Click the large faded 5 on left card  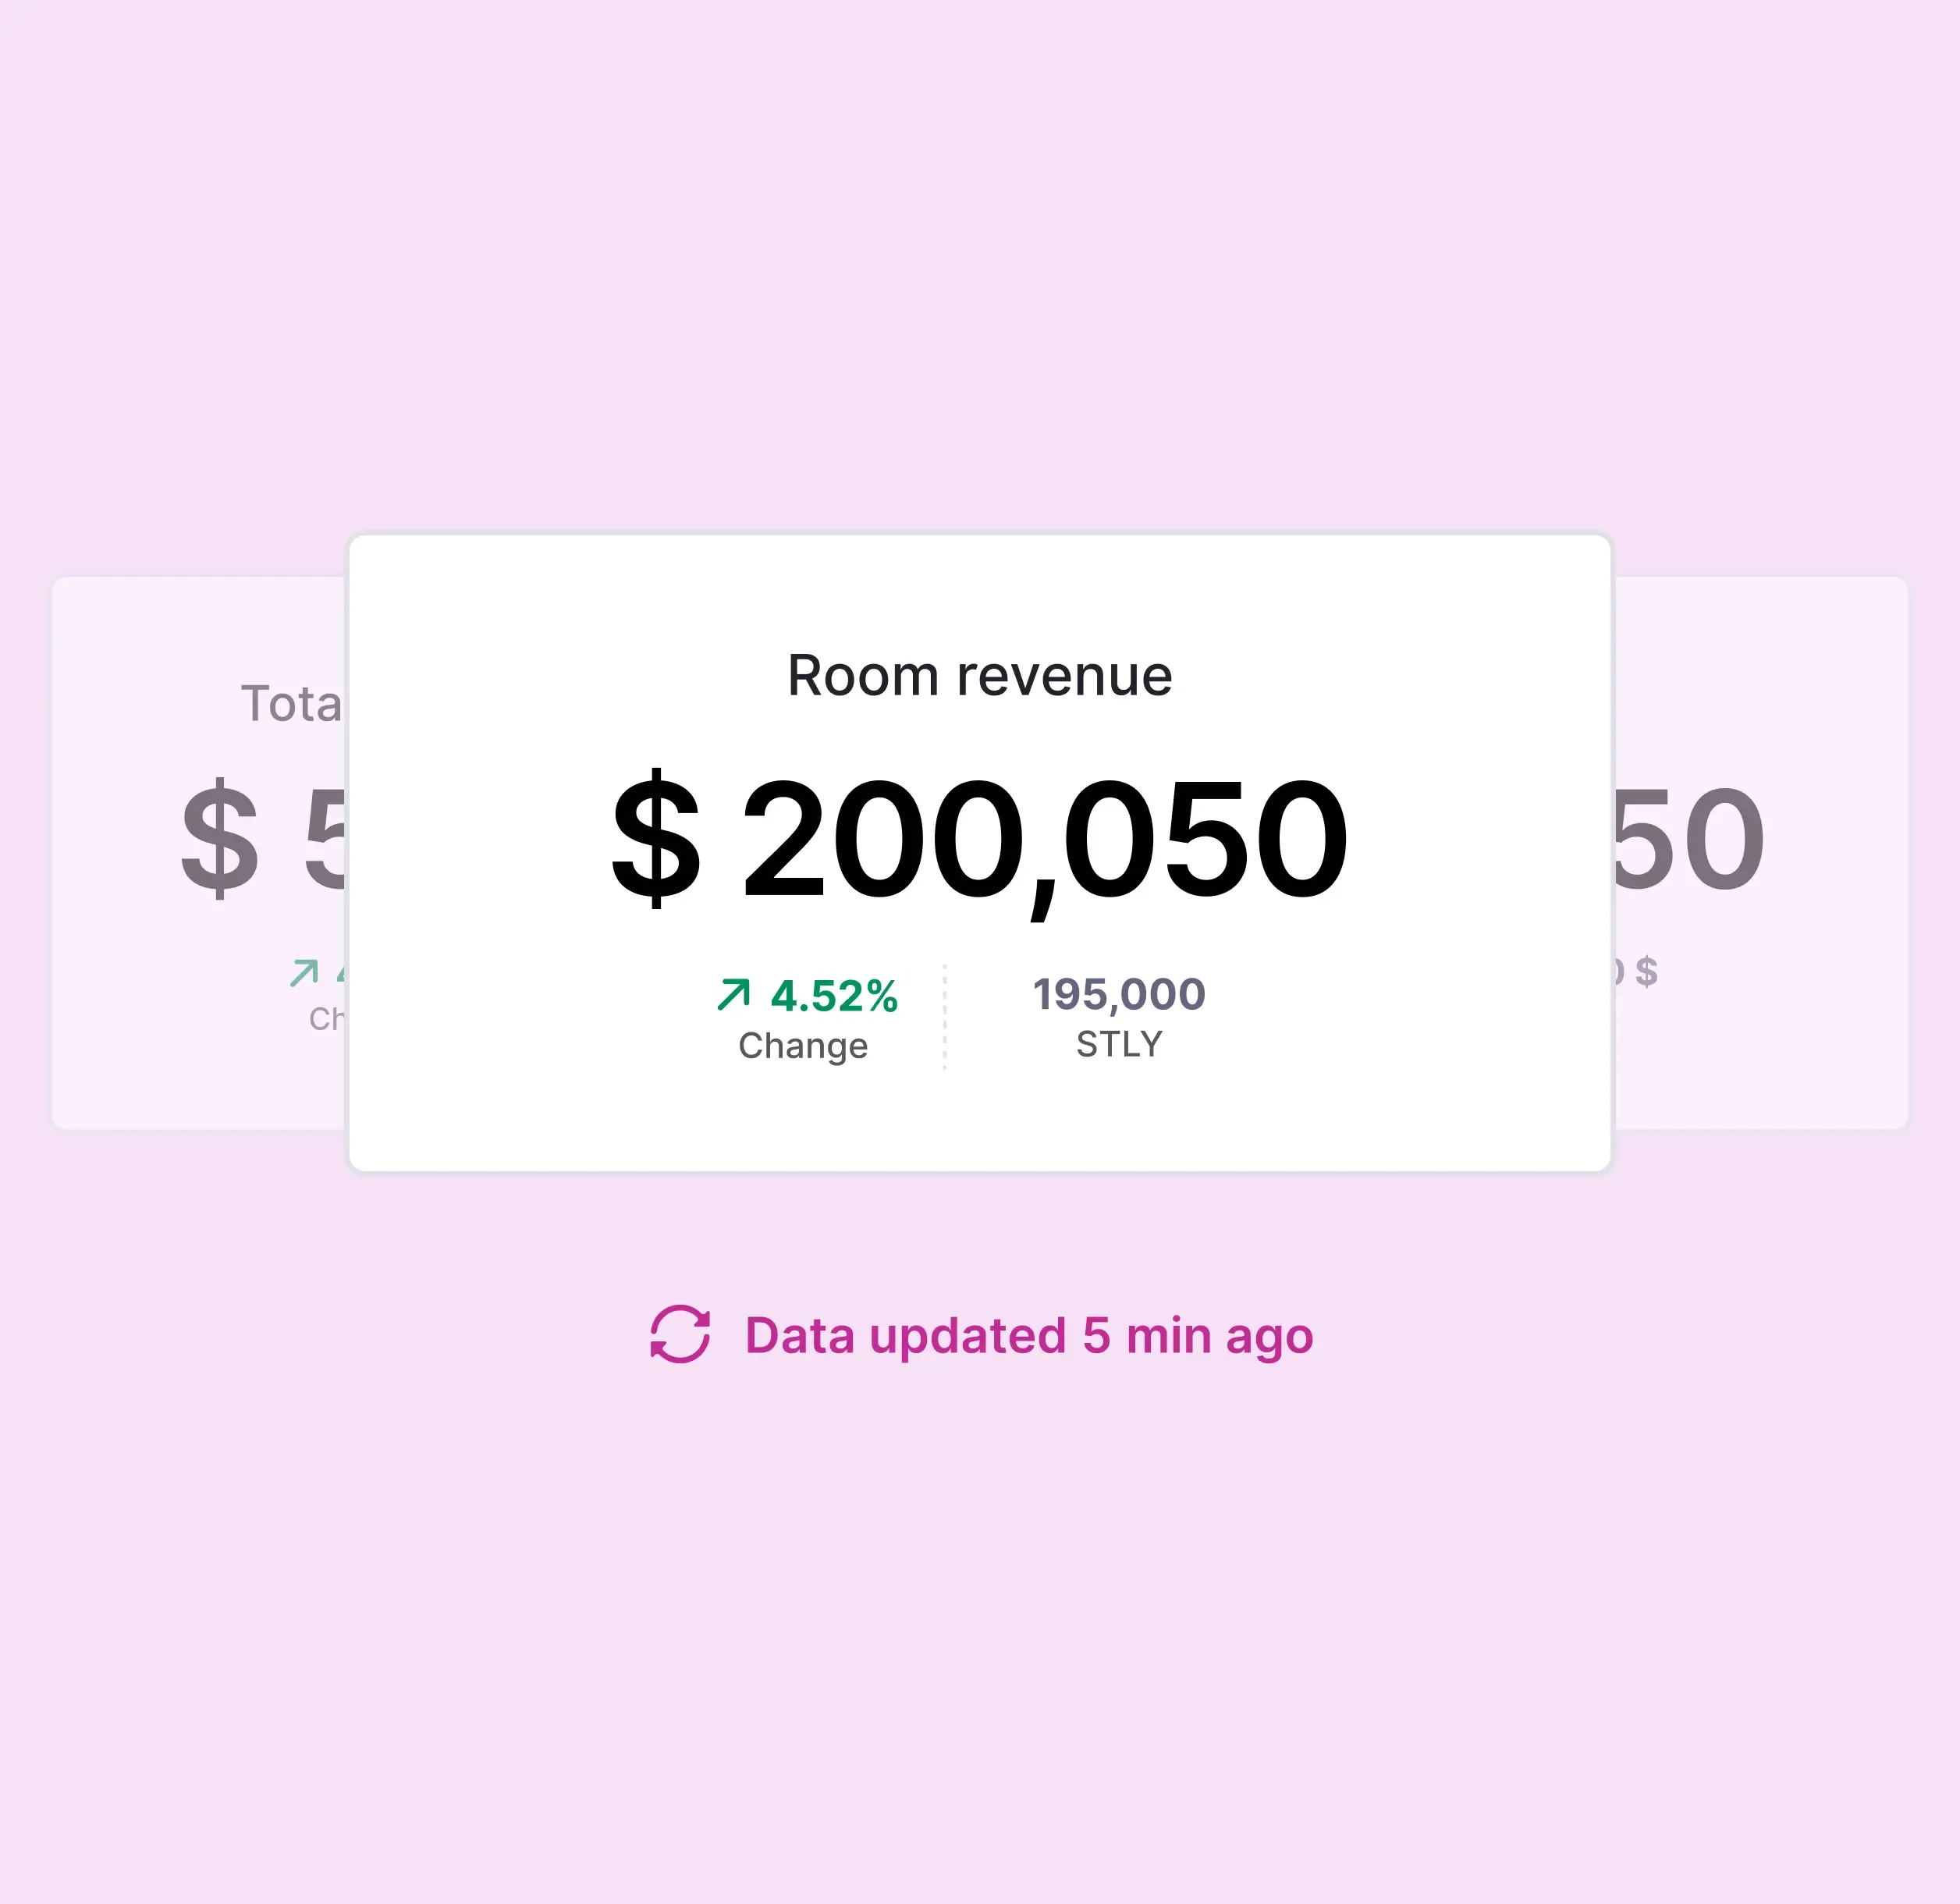325,838
